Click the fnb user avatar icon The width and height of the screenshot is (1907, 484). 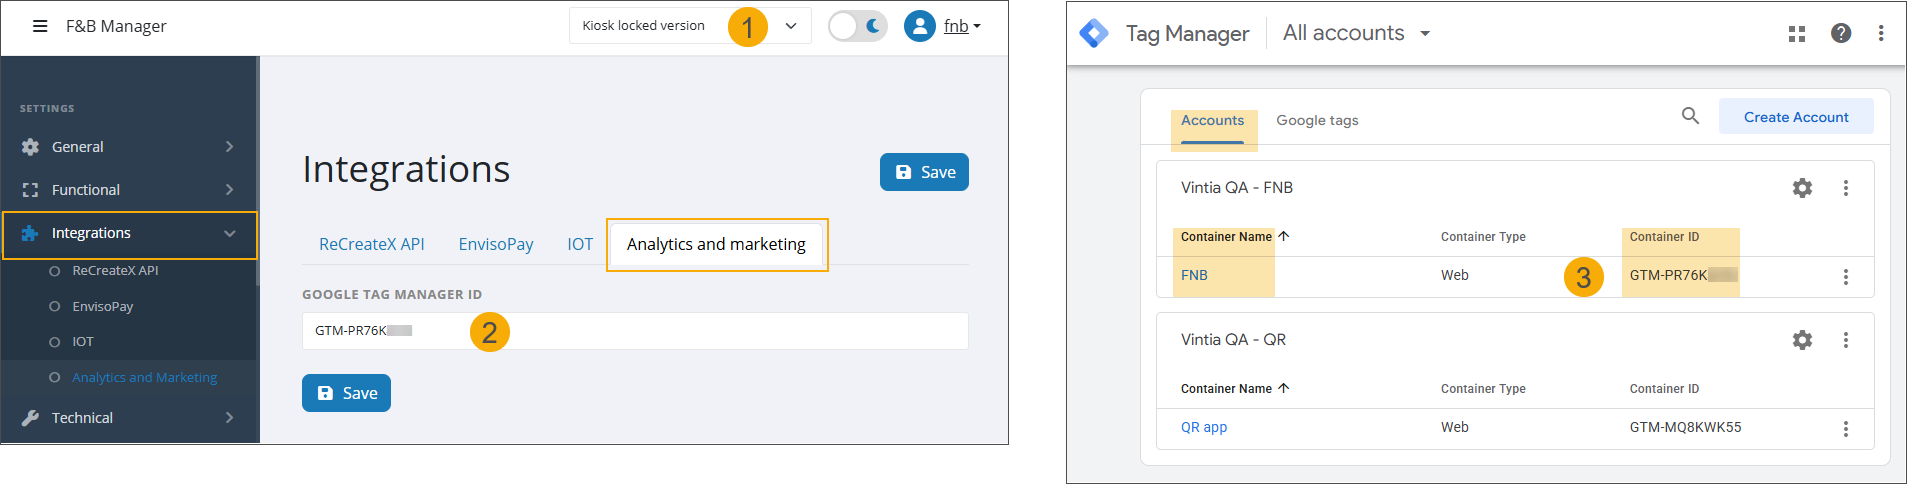[920, 26]
